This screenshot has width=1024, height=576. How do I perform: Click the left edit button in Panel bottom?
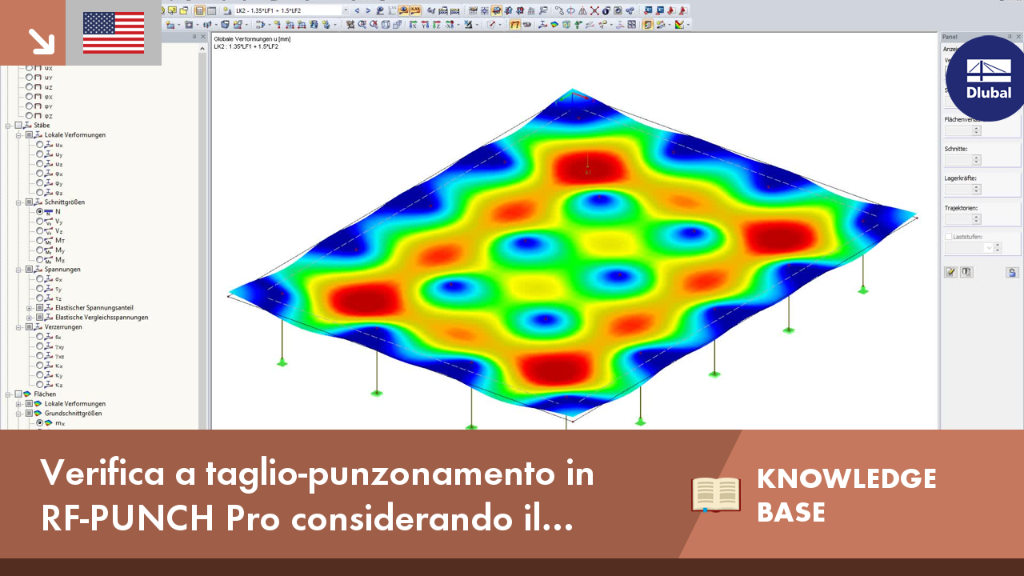point(951,272)
